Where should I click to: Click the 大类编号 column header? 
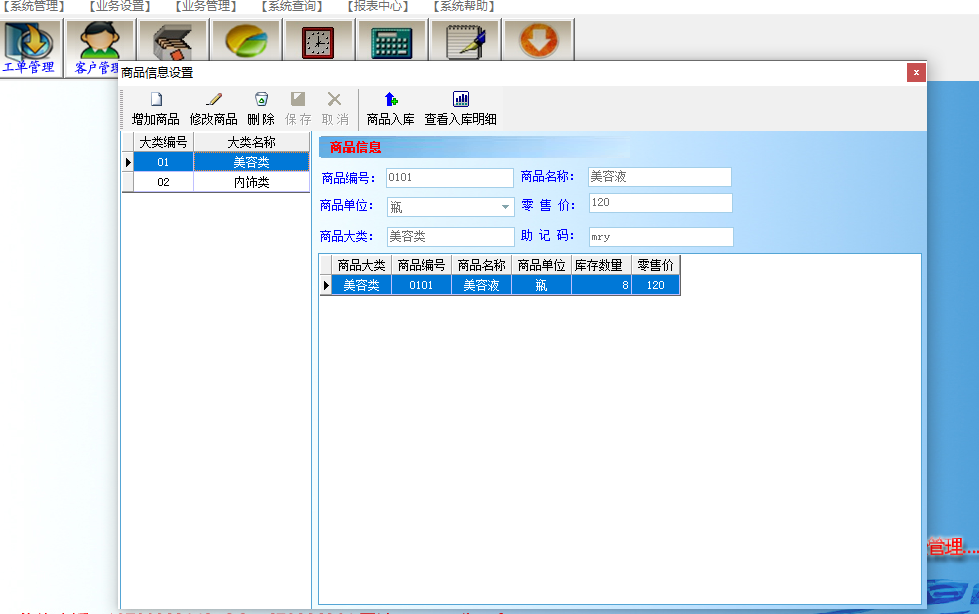pyautogui.click(x=164, y=142)
